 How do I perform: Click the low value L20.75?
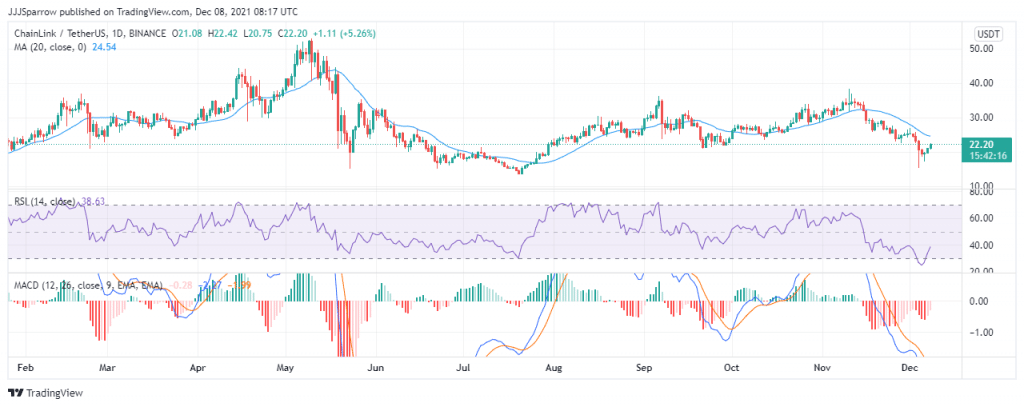[x=258, y=33]
